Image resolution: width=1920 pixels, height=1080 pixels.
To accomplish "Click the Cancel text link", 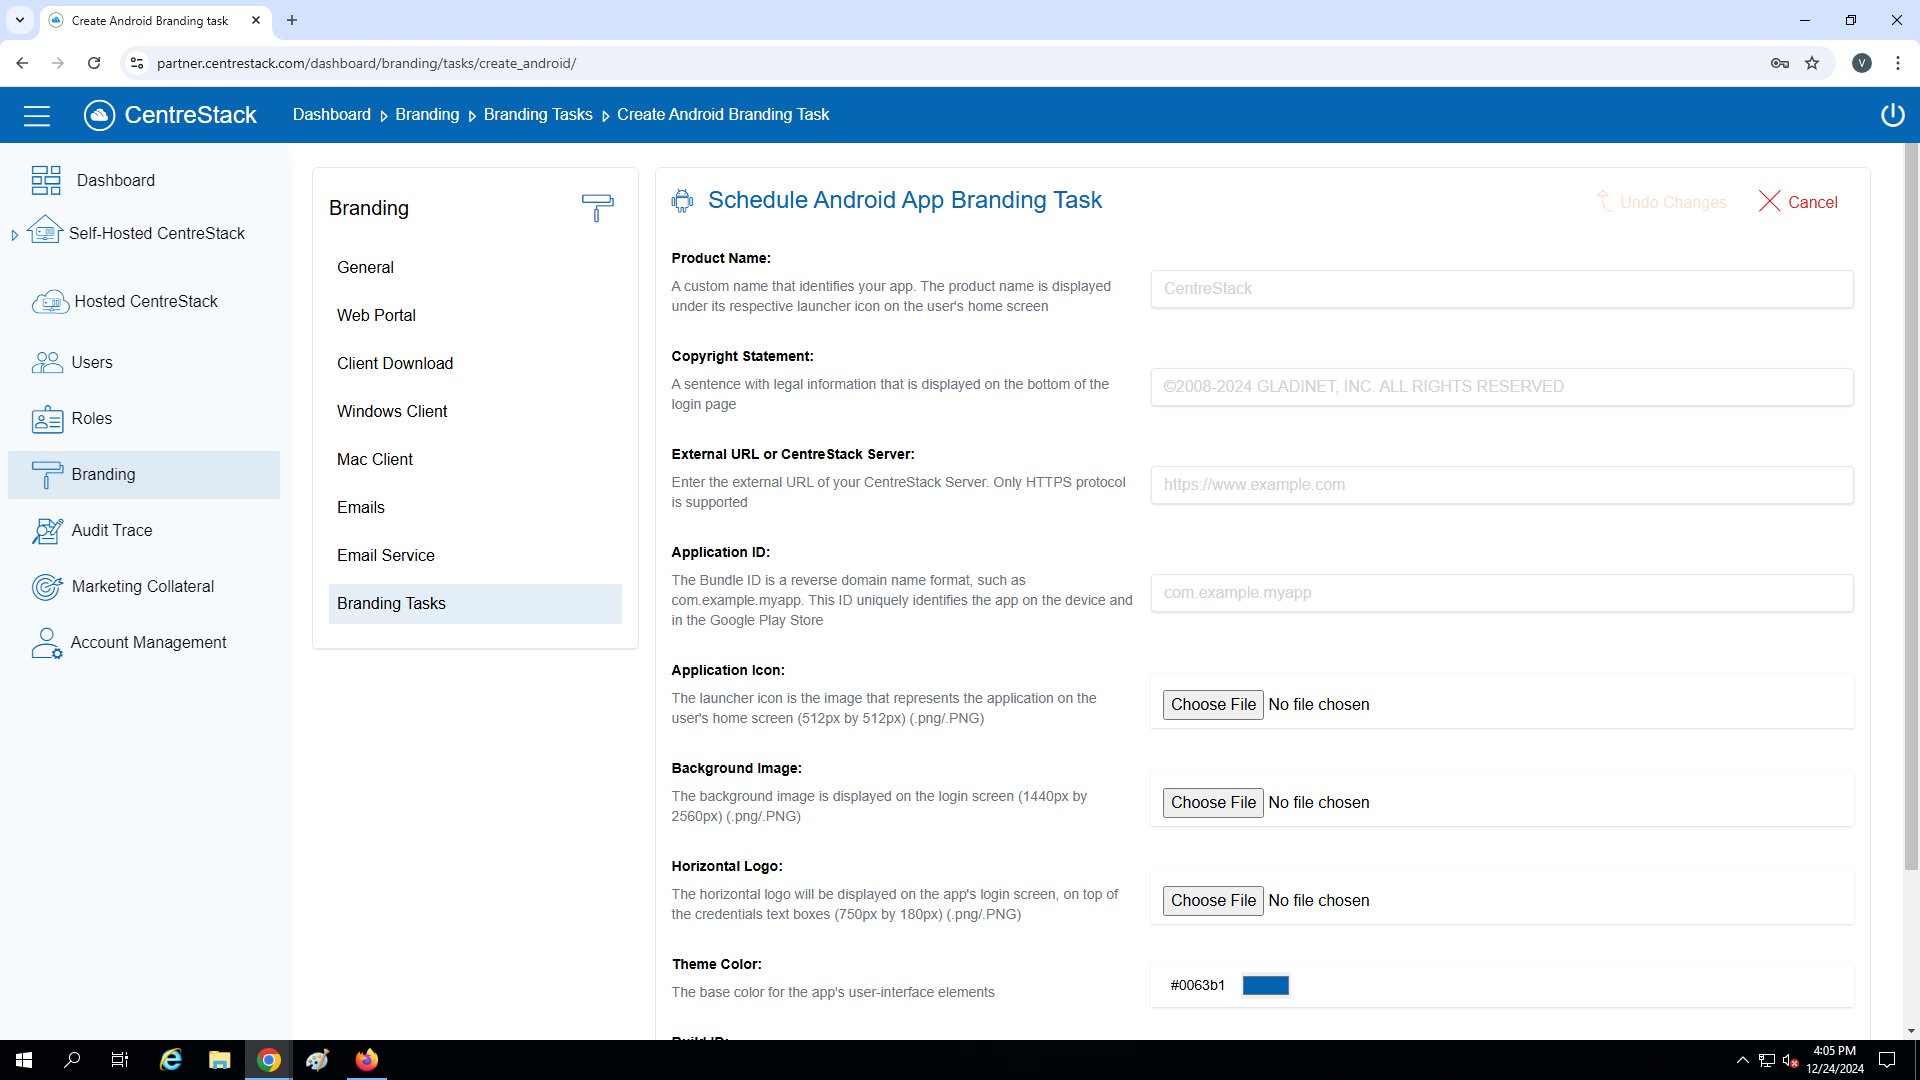I will 1812,202.
